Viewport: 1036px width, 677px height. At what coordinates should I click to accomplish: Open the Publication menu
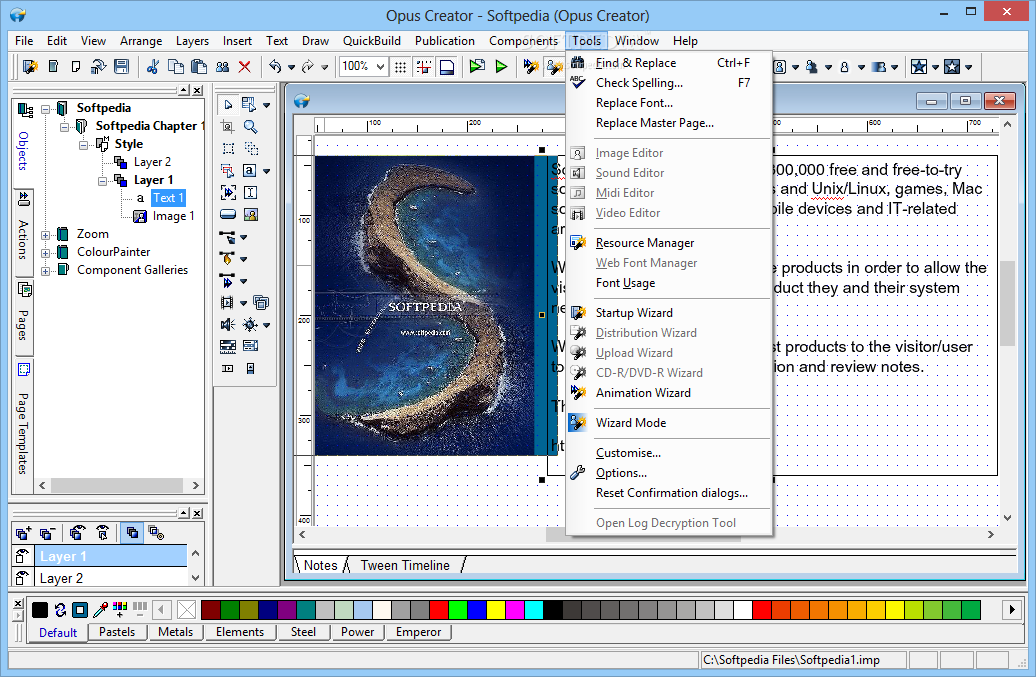[445, 41]
